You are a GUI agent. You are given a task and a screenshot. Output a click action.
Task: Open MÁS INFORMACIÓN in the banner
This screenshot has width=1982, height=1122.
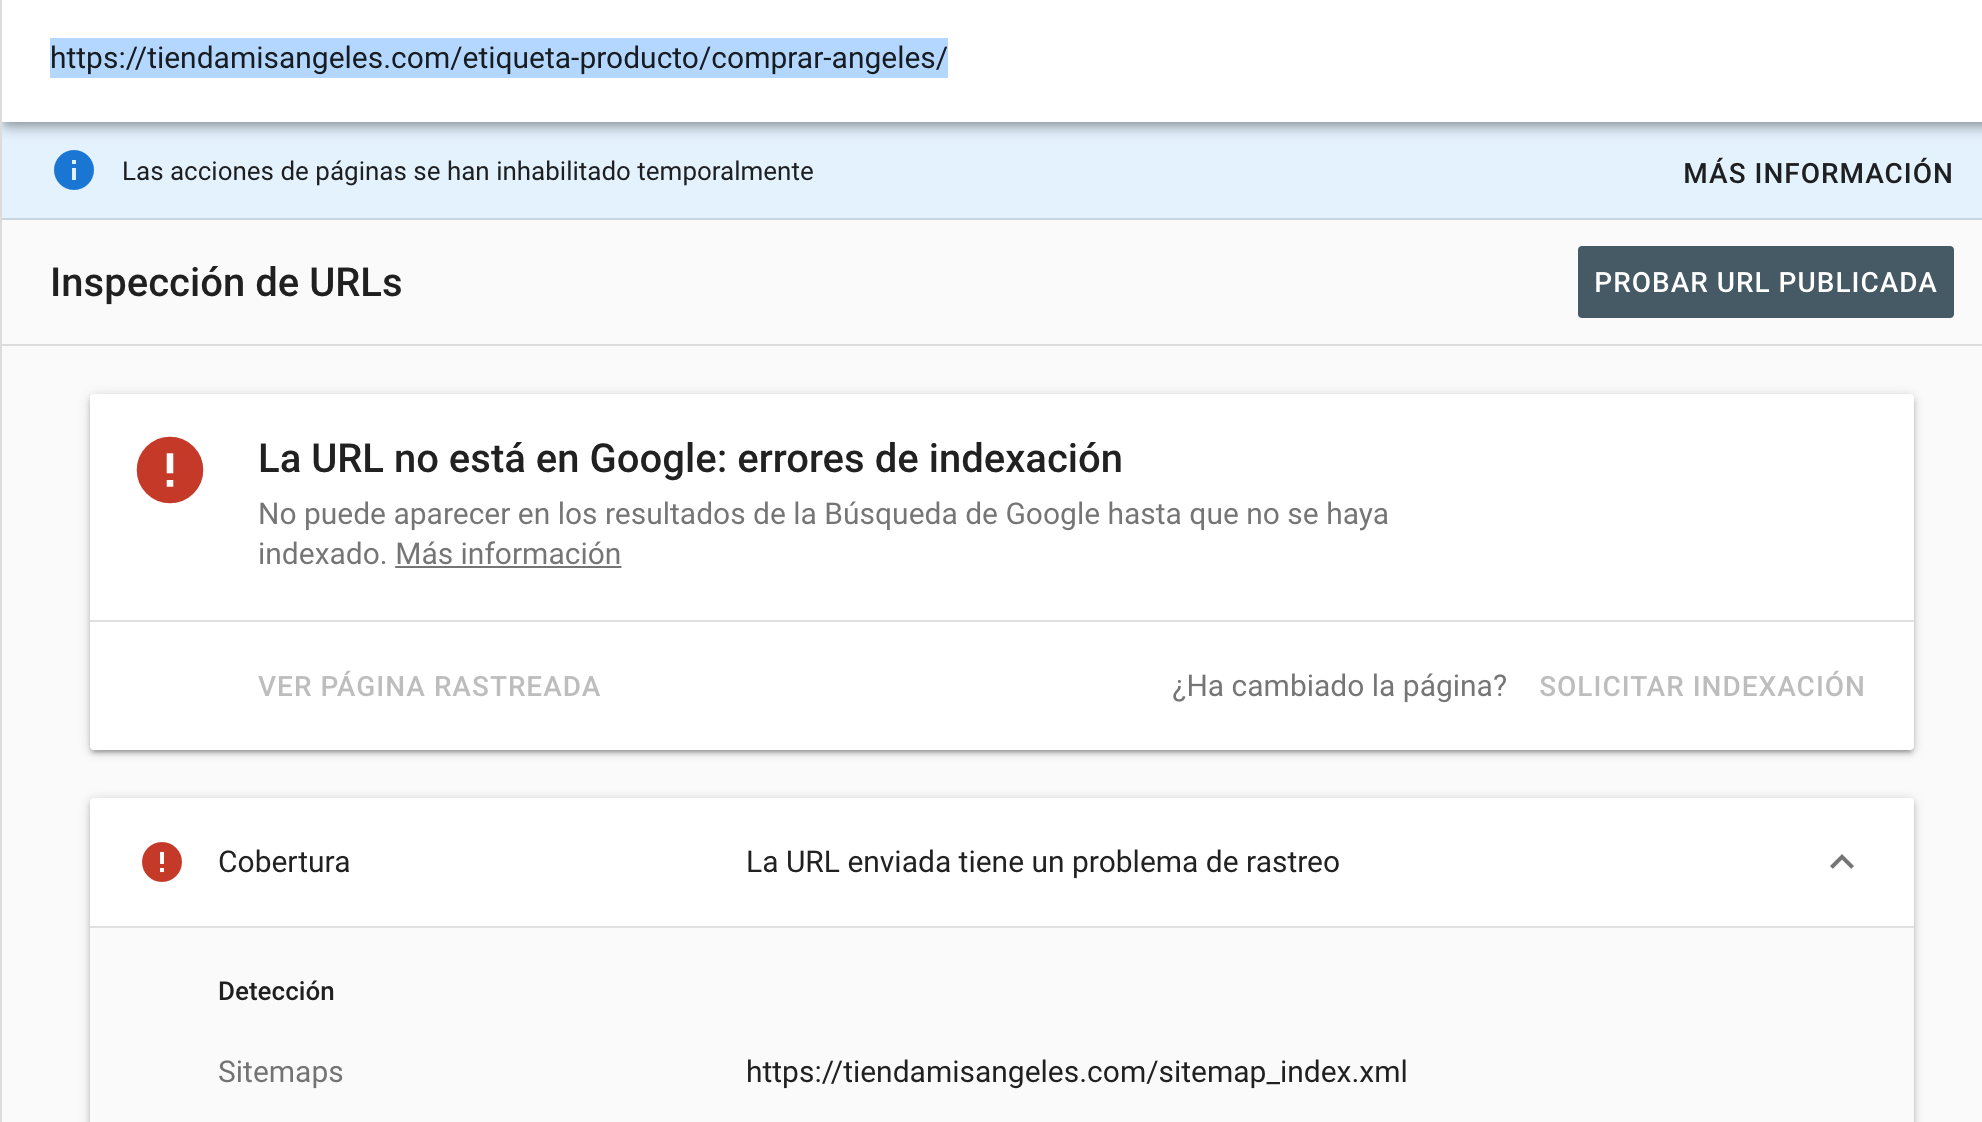[x=1817, y=173]
